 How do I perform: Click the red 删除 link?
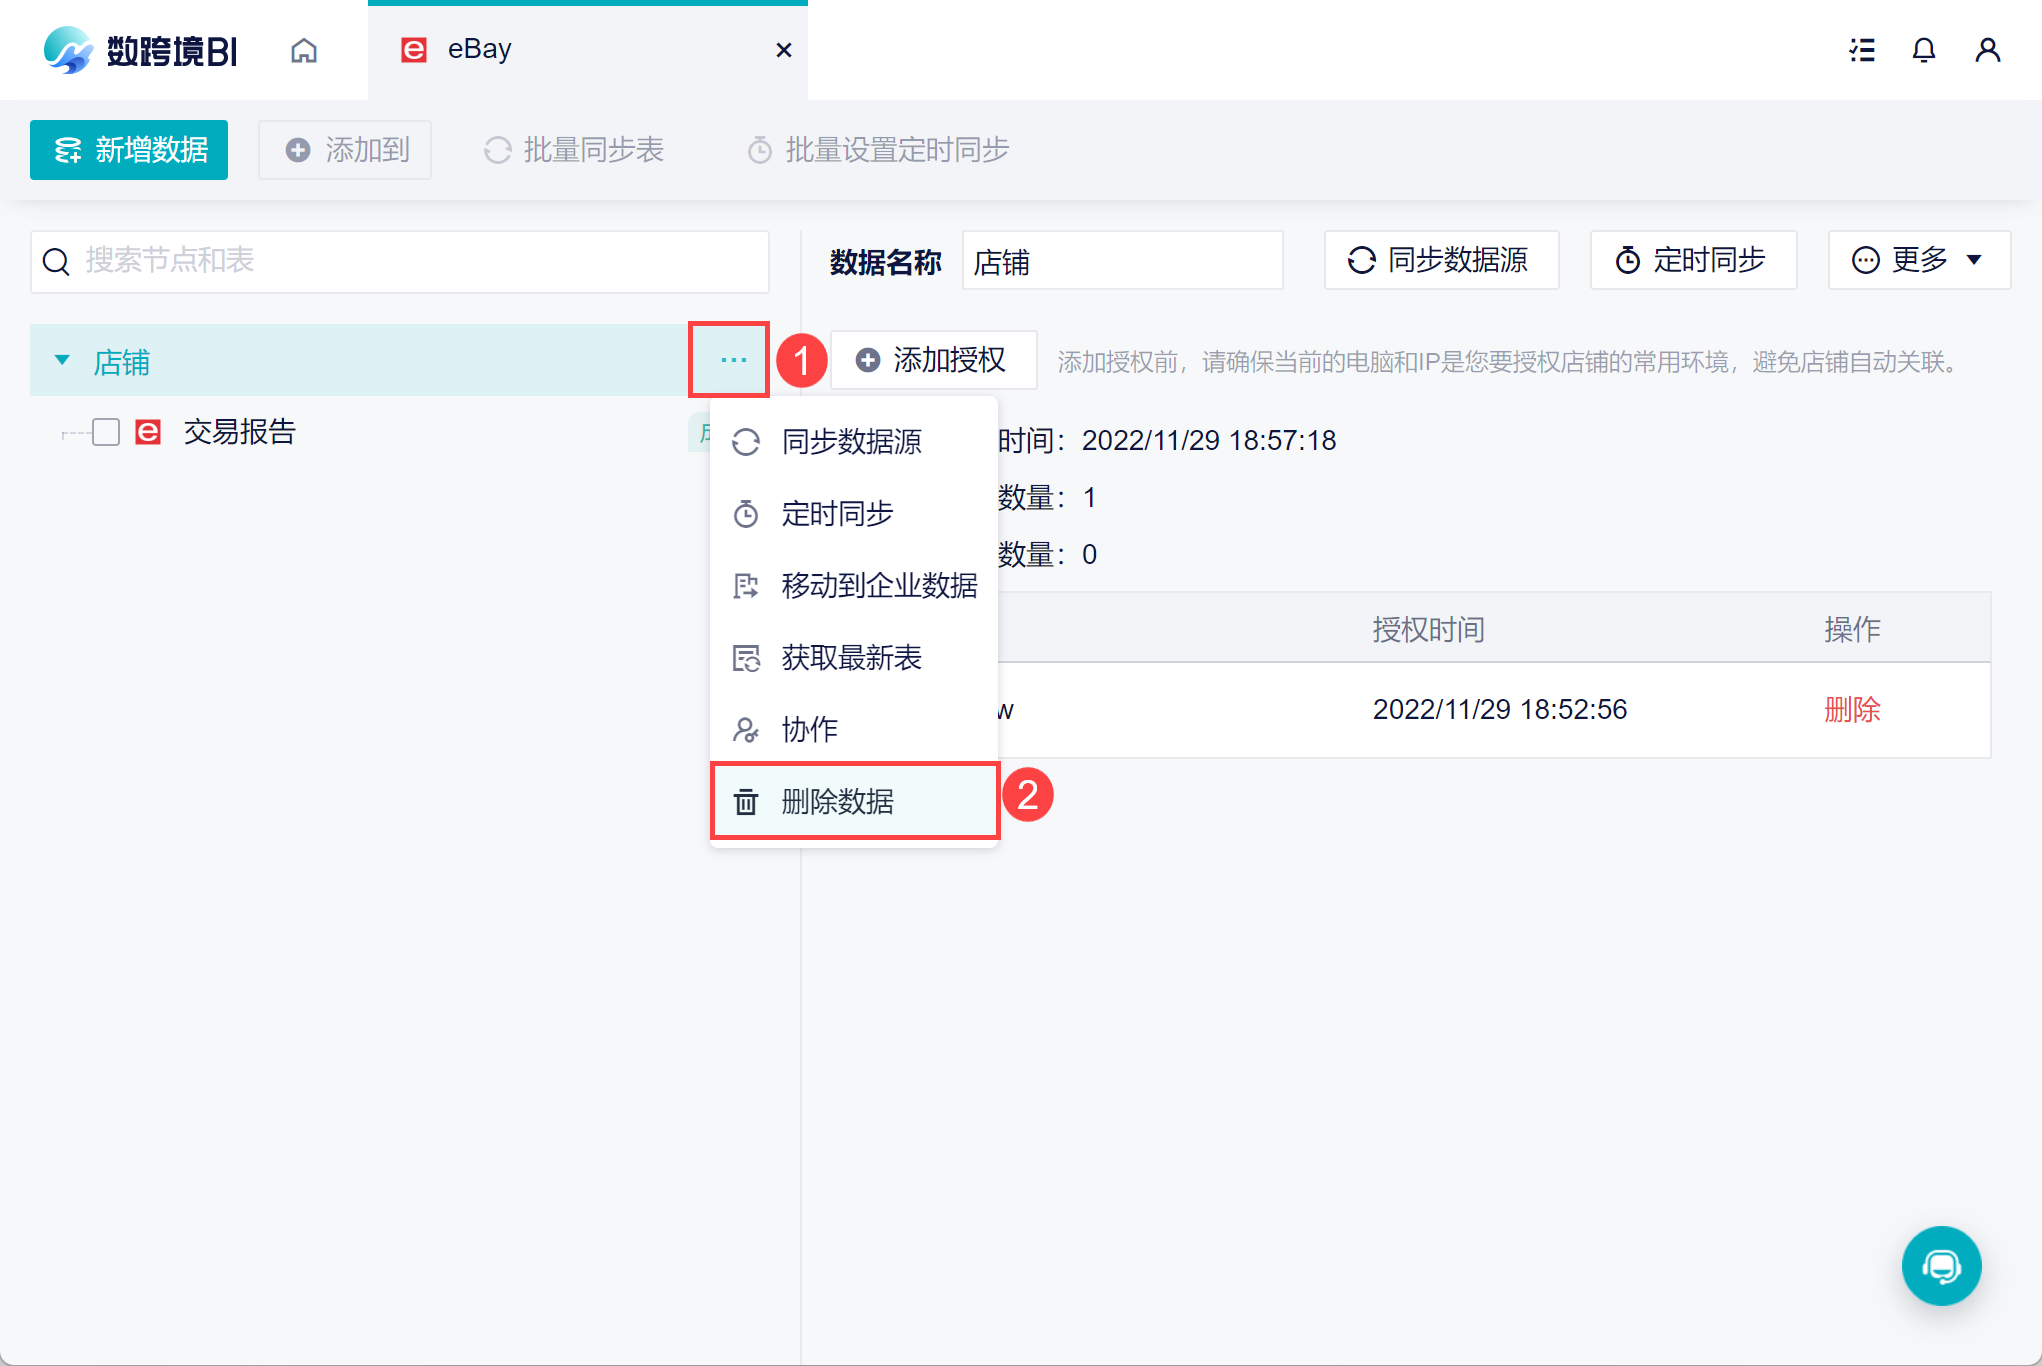(x=1852, y=710)
